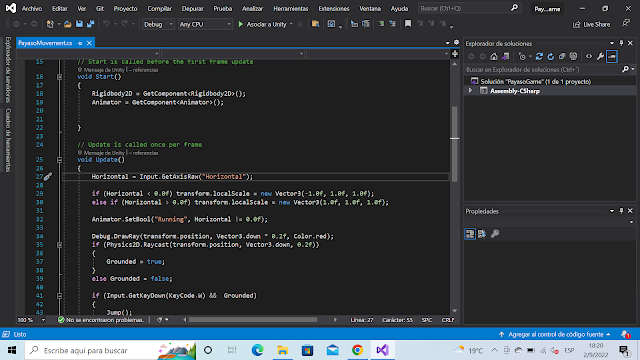This screenshot has width=640, height=360.
Task: Save the current file with the disk icon
Action: (x=79, y=24)
